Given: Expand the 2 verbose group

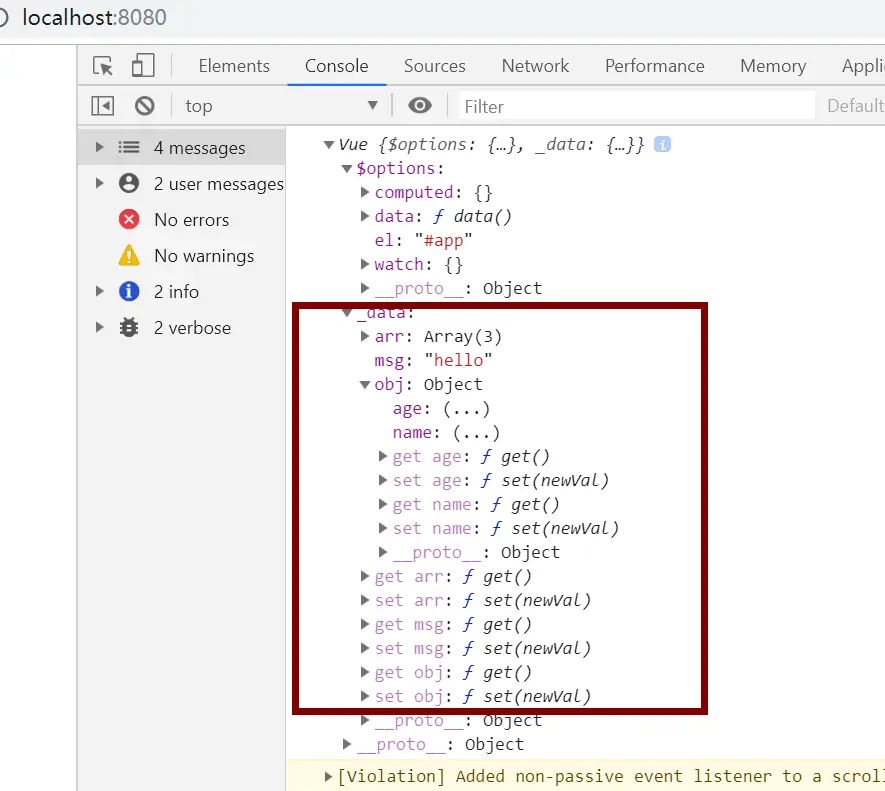Looking at the screenshot, I should click(x=99, y=327).
